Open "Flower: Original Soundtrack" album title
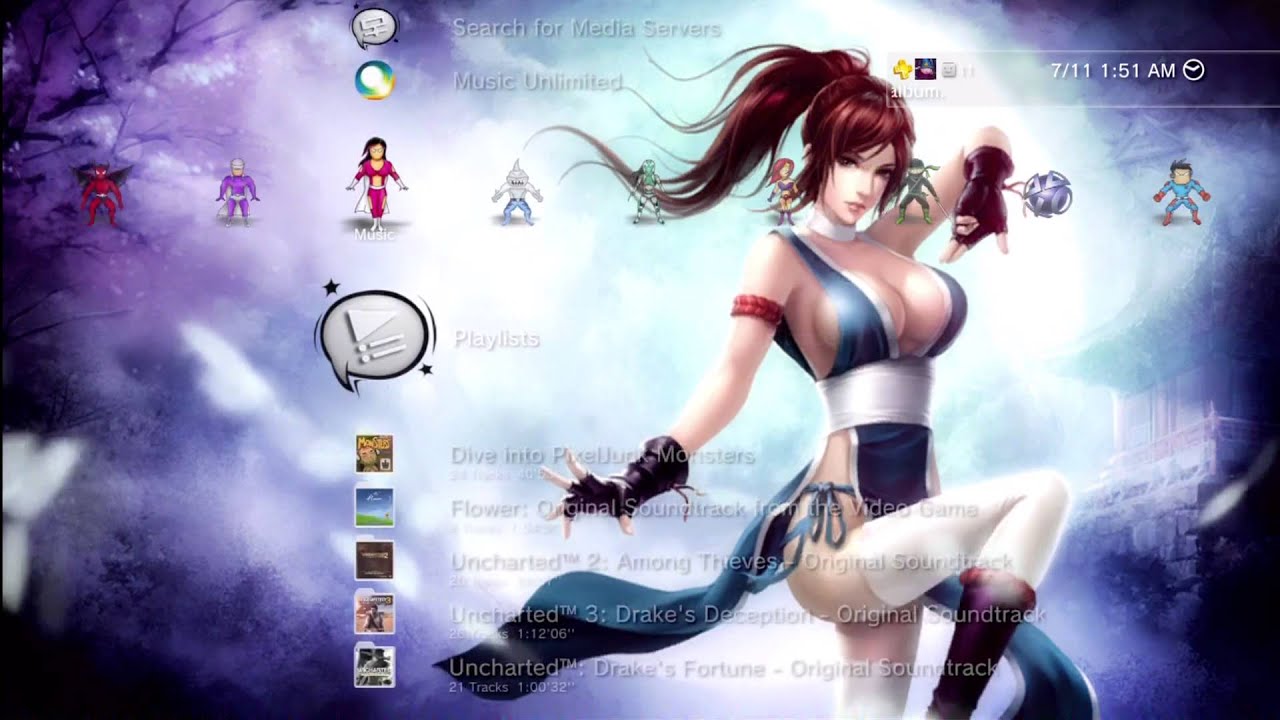1280x720 pixels. pyautogui.click(x=715, y=509)
